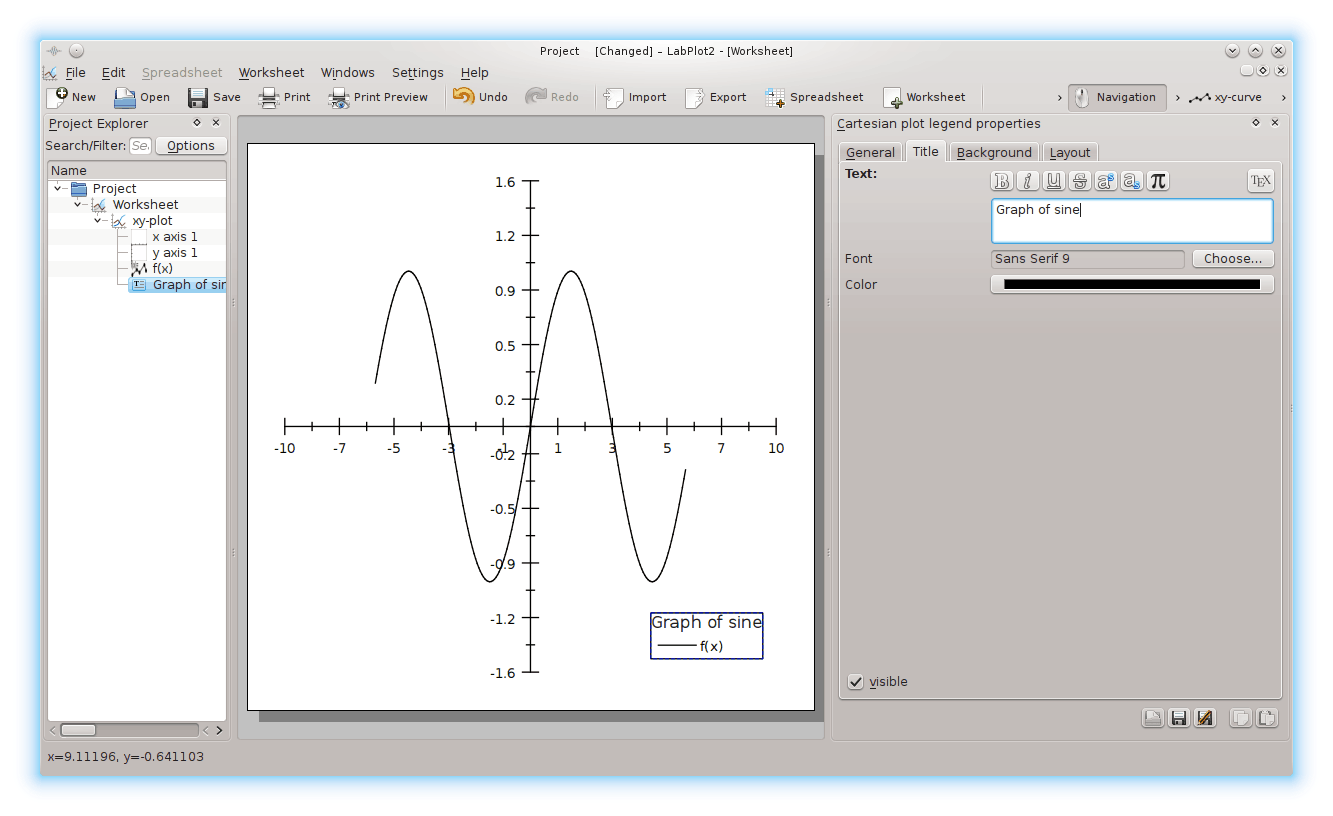Uncheck the visible checkbox
The width and height of the screenshot is (1333, 816).
855,682
